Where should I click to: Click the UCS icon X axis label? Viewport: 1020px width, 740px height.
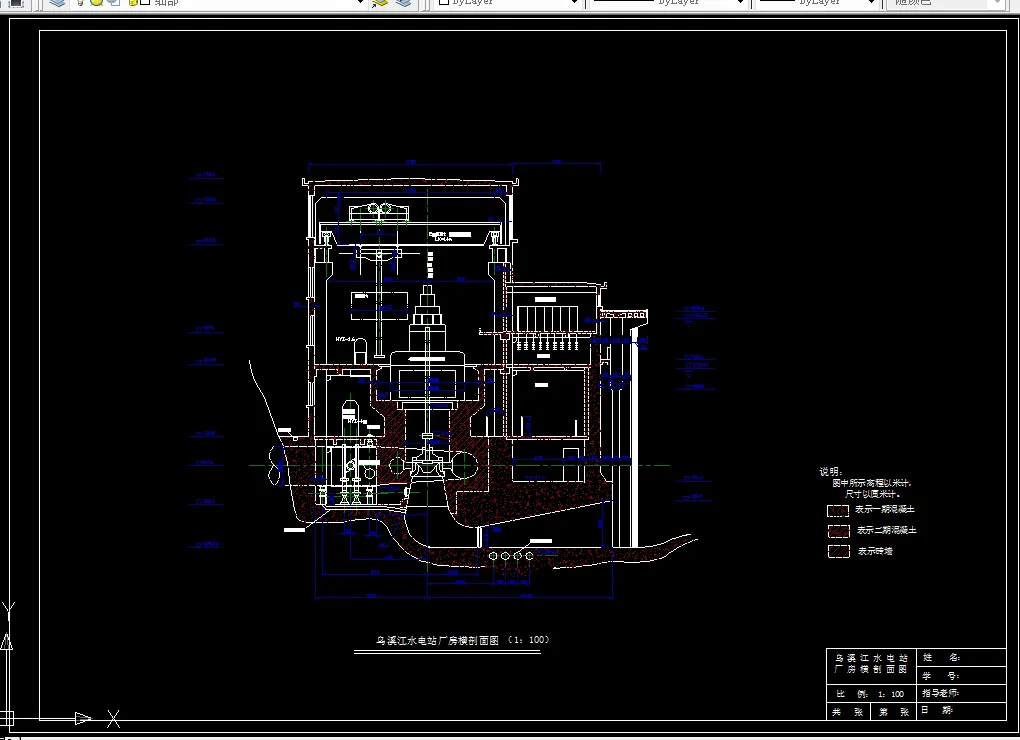113,719
